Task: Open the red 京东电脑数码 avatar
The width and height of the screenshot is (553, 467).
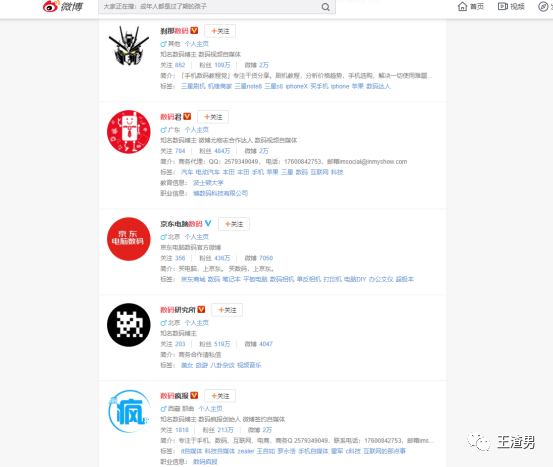Action: click(129, 239)
